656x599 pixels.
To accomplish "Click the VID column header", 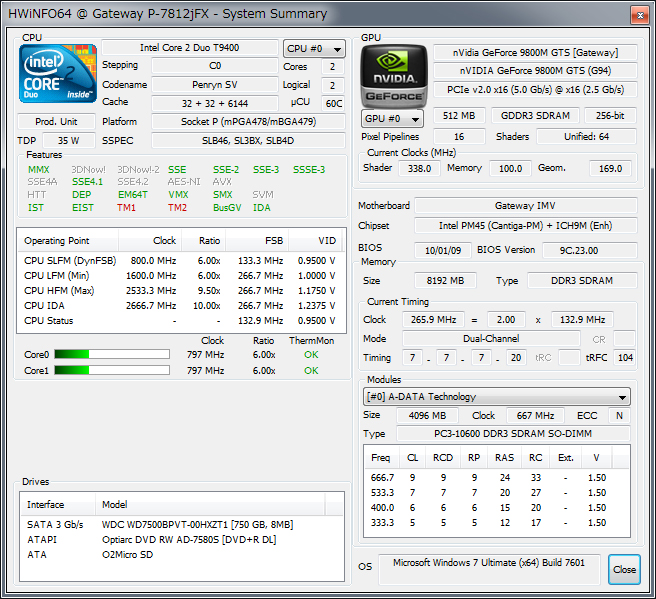I will point(316,241).
